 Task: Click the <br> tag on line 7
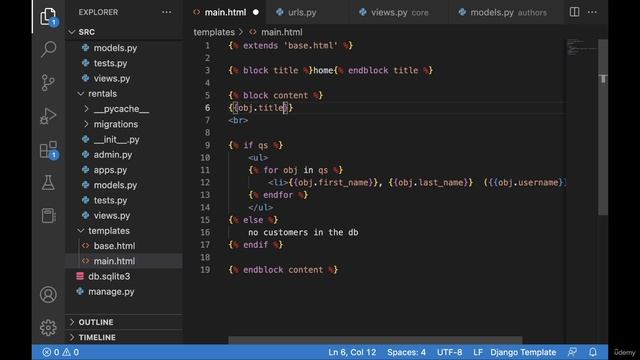tap(238, 120)
